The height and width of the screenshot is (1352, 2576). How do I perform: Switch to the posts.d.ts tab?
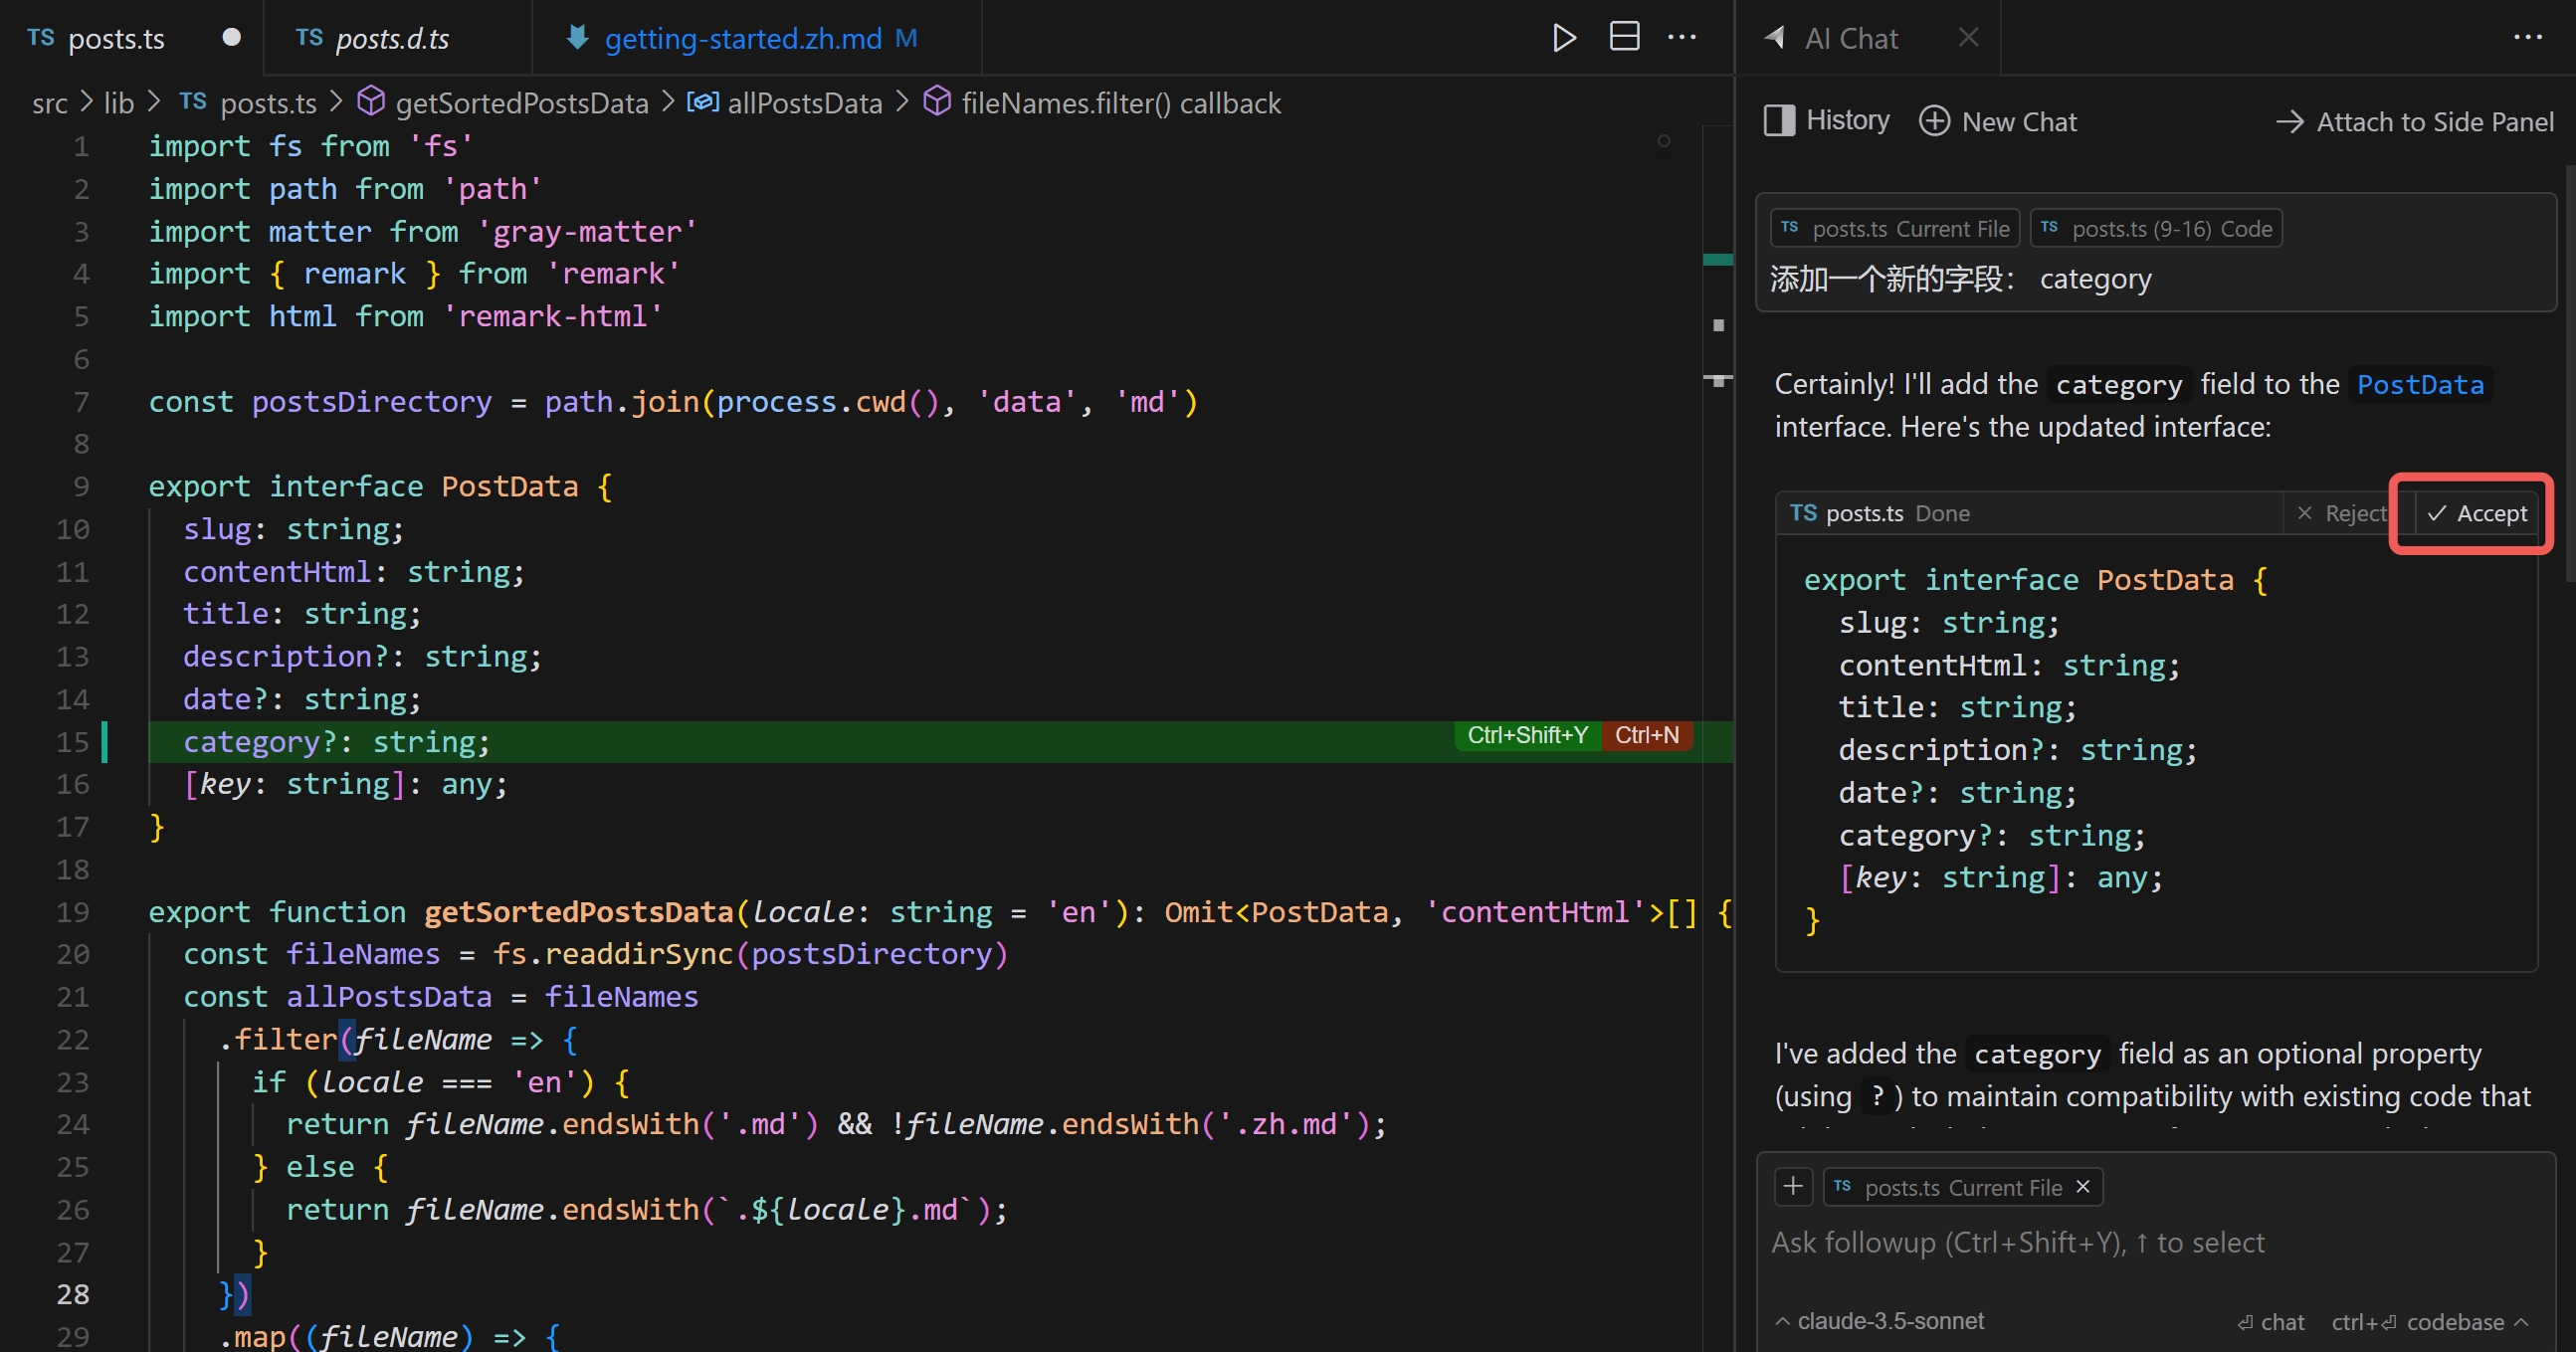[391, 38]
